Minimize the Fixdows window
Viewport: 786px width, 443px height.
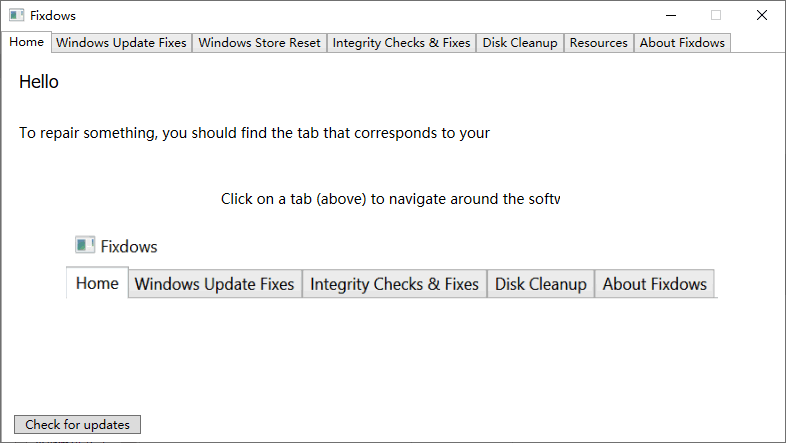[x=669, y=16]
